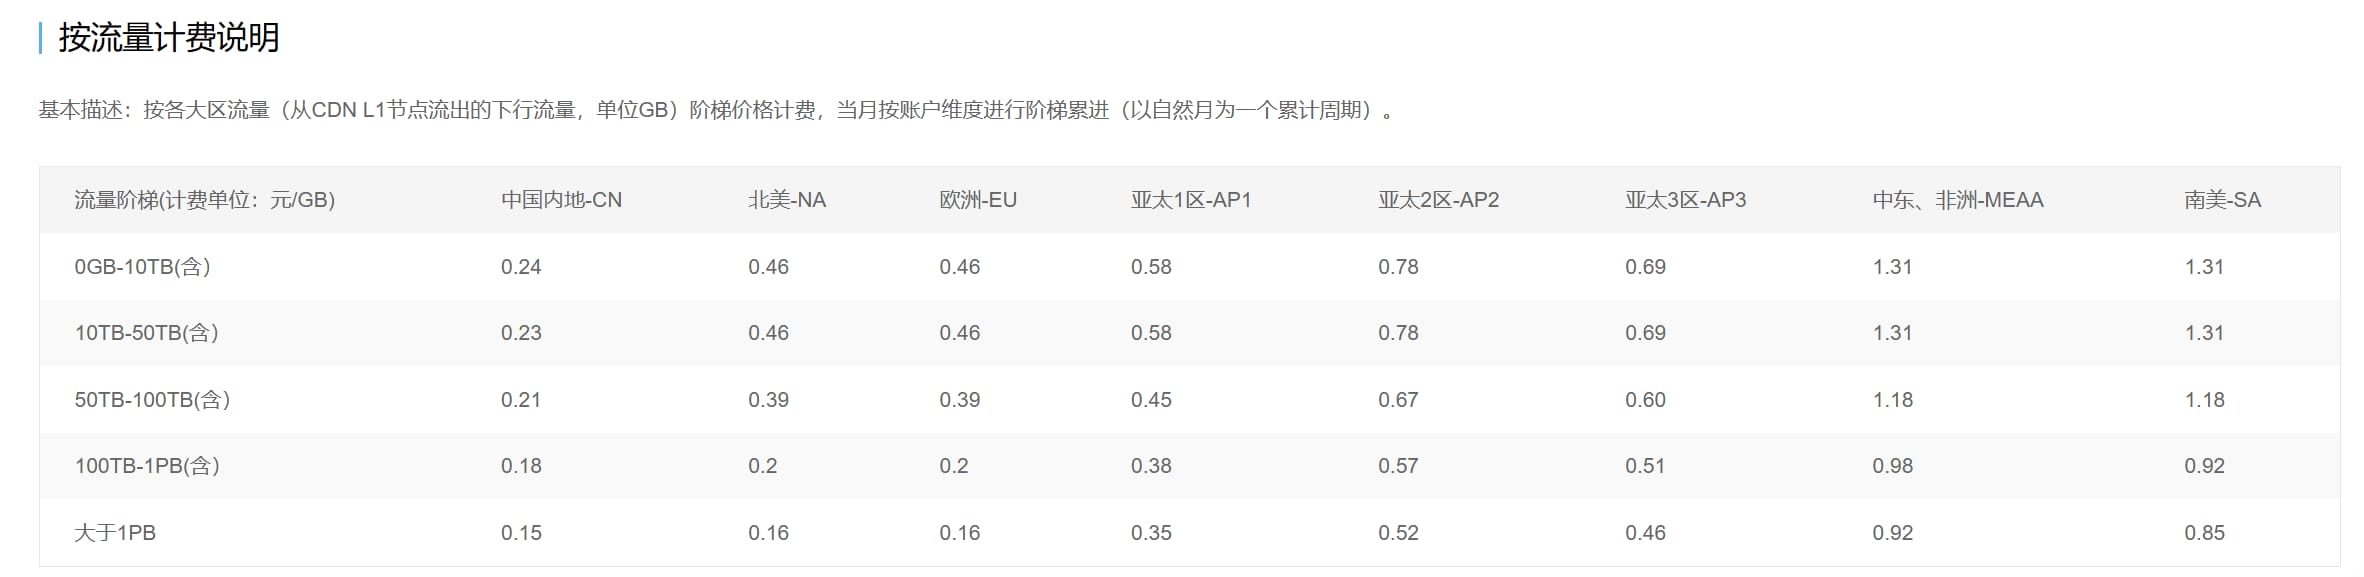The width and height of the screenshot is (2364, 577).
Task: Select the 亚太3区-AP3 column header
Action: pyautogui.click(x=1685, y=200)
